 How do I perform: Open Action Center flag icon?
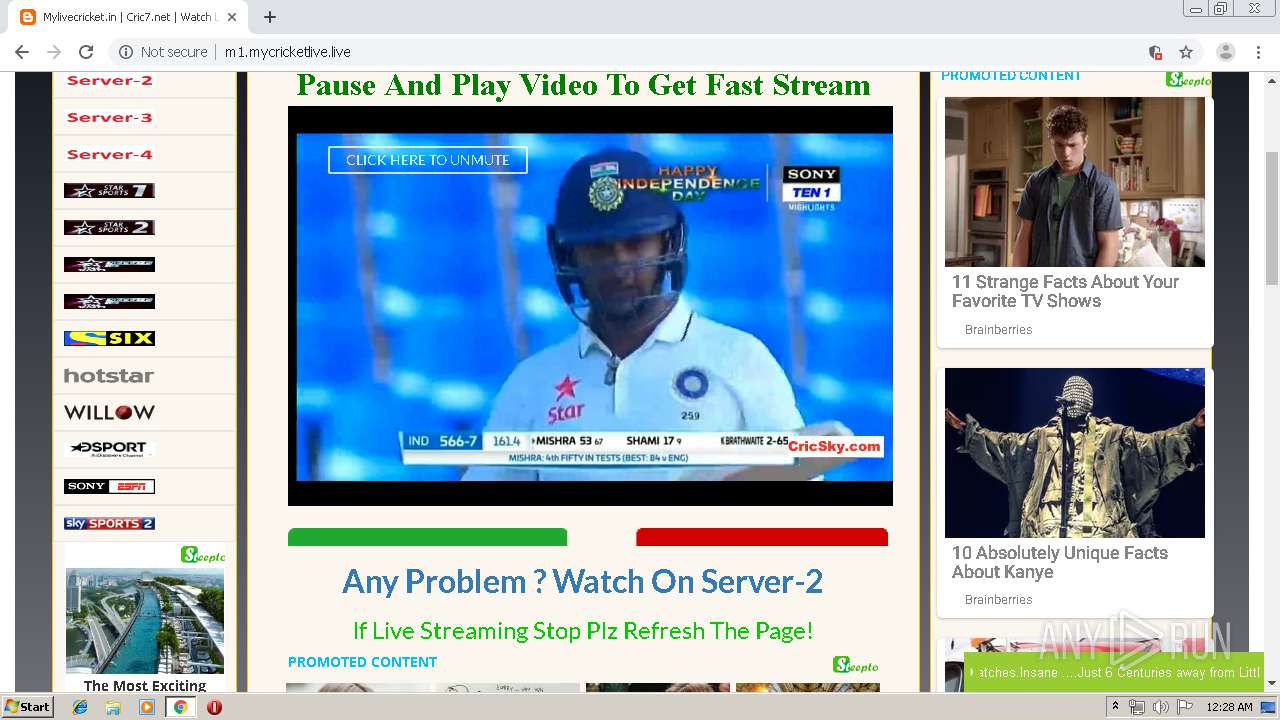click(x=1185, y=707)
